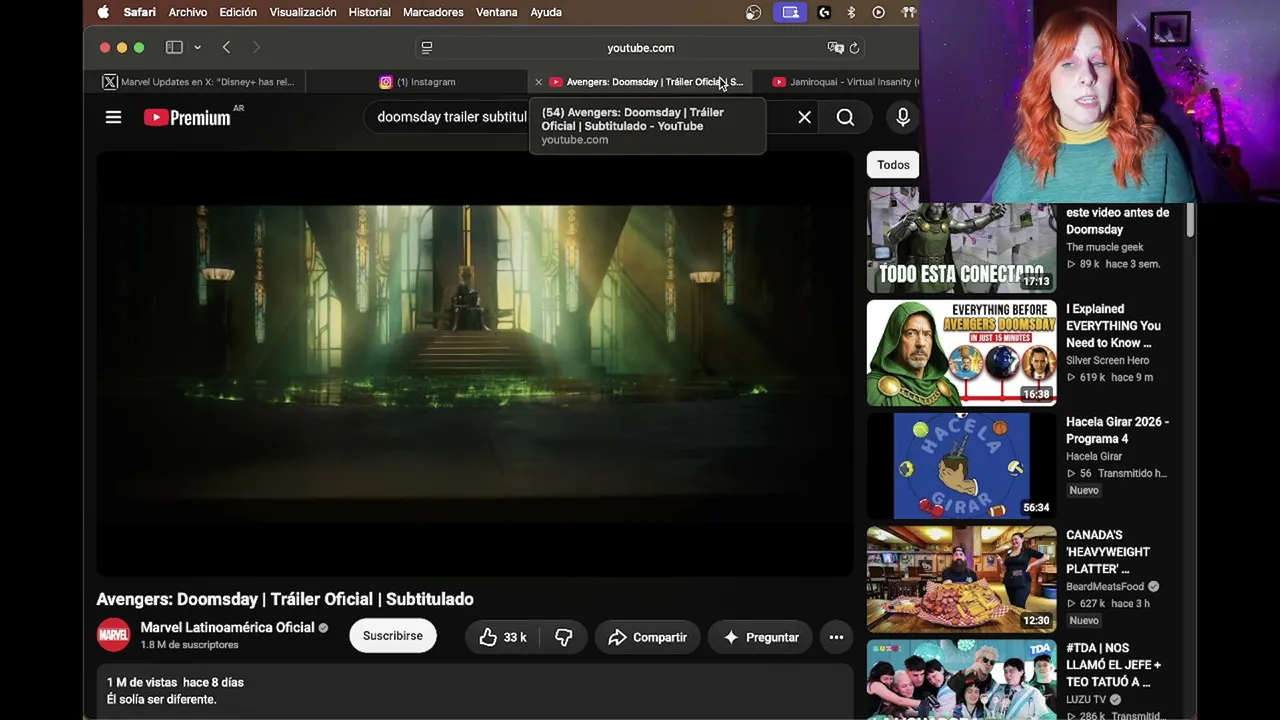Share the video using Compartir
The image size is (1280, 720).
tap(647, 637)
